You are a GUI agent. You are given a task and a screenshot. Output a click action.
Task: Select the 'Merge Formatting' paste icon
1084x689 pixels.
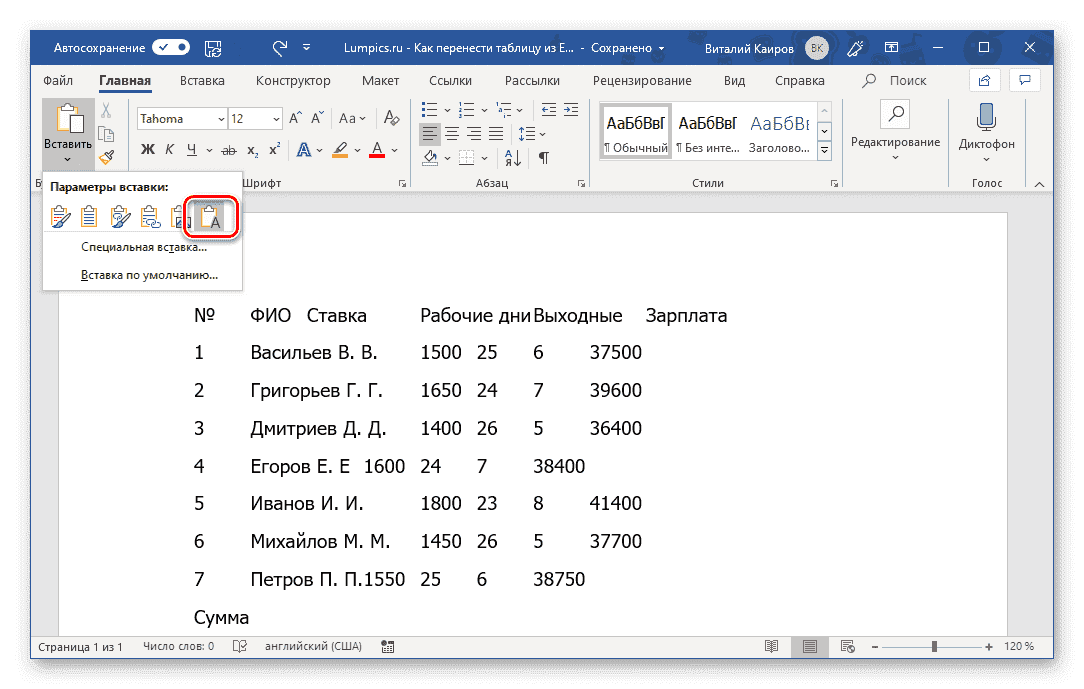coord(121,216)
